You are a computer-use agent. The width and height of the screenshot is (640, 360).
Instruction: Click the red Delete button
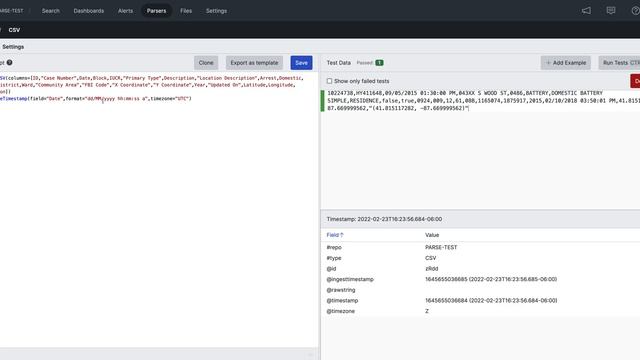pos(636,81)
